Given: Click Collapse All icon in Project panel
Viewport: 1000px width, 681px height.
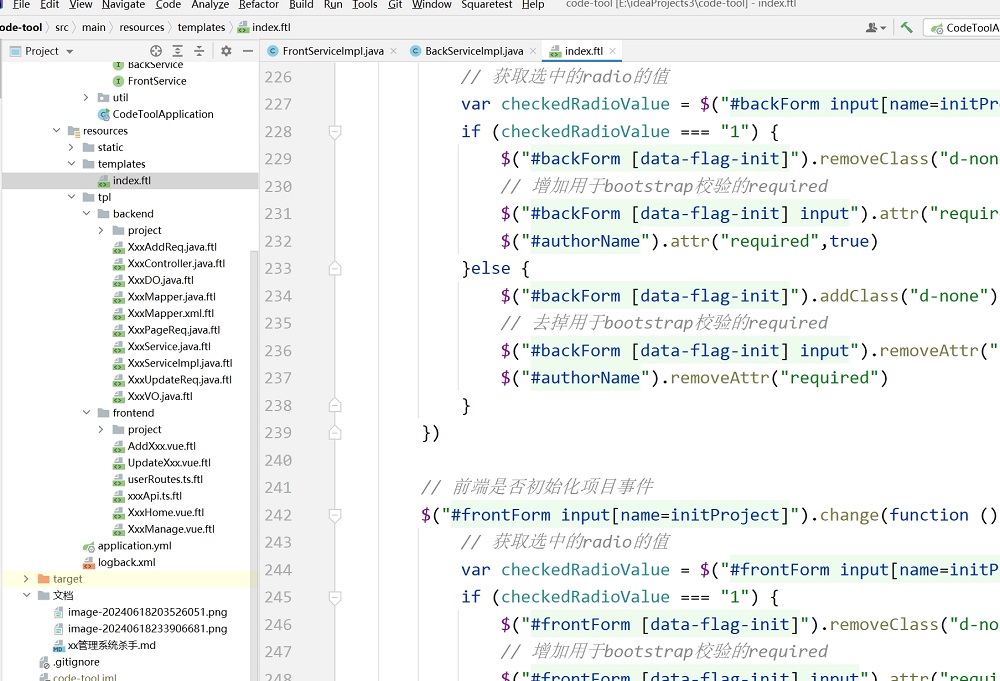Looking at the screenshot, I should [x=199, y=51].
